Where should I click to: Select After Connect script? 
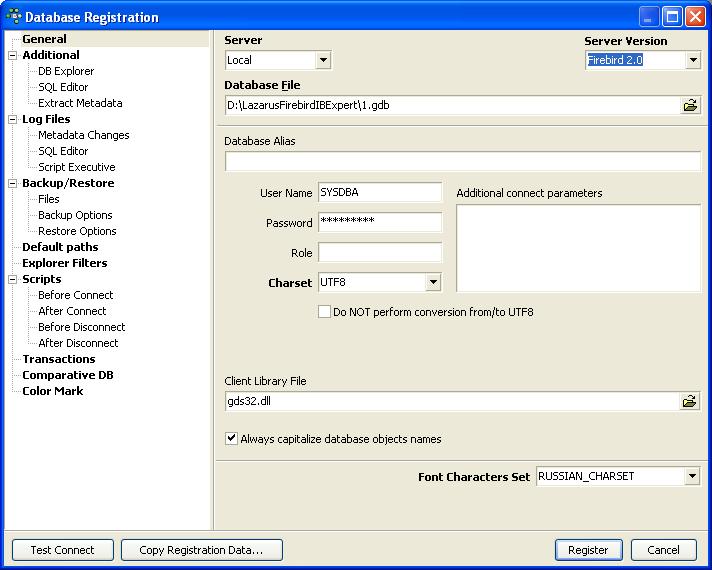point(72,311)
